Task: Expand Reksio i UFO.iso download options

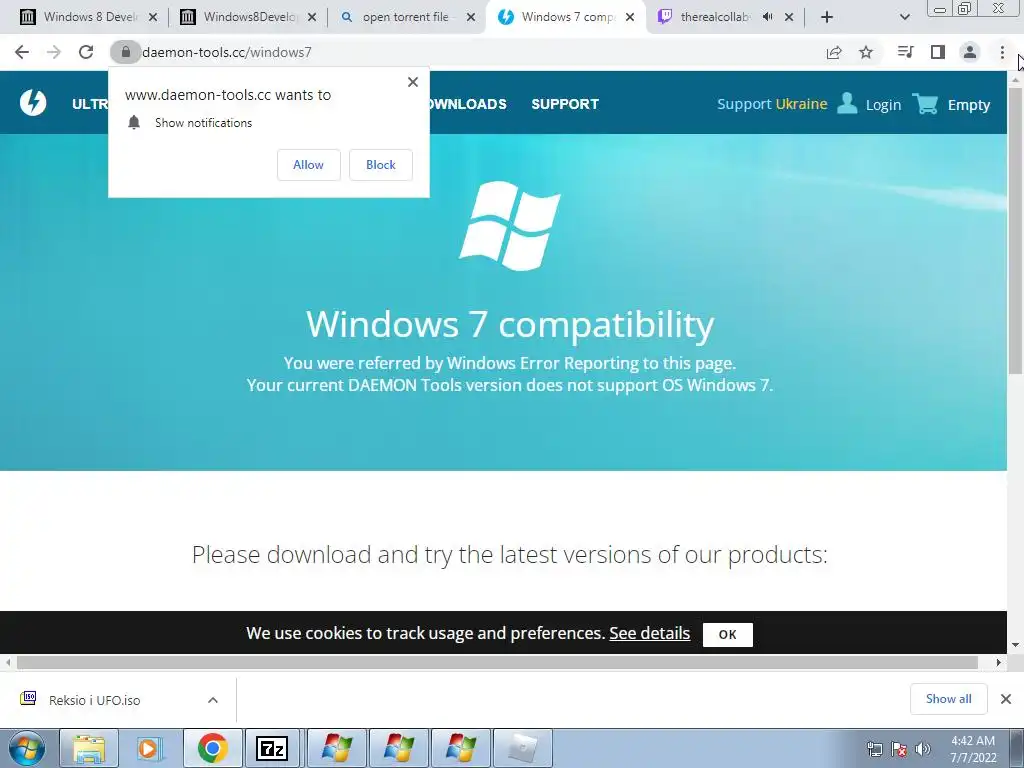Action: coord(213,700)
